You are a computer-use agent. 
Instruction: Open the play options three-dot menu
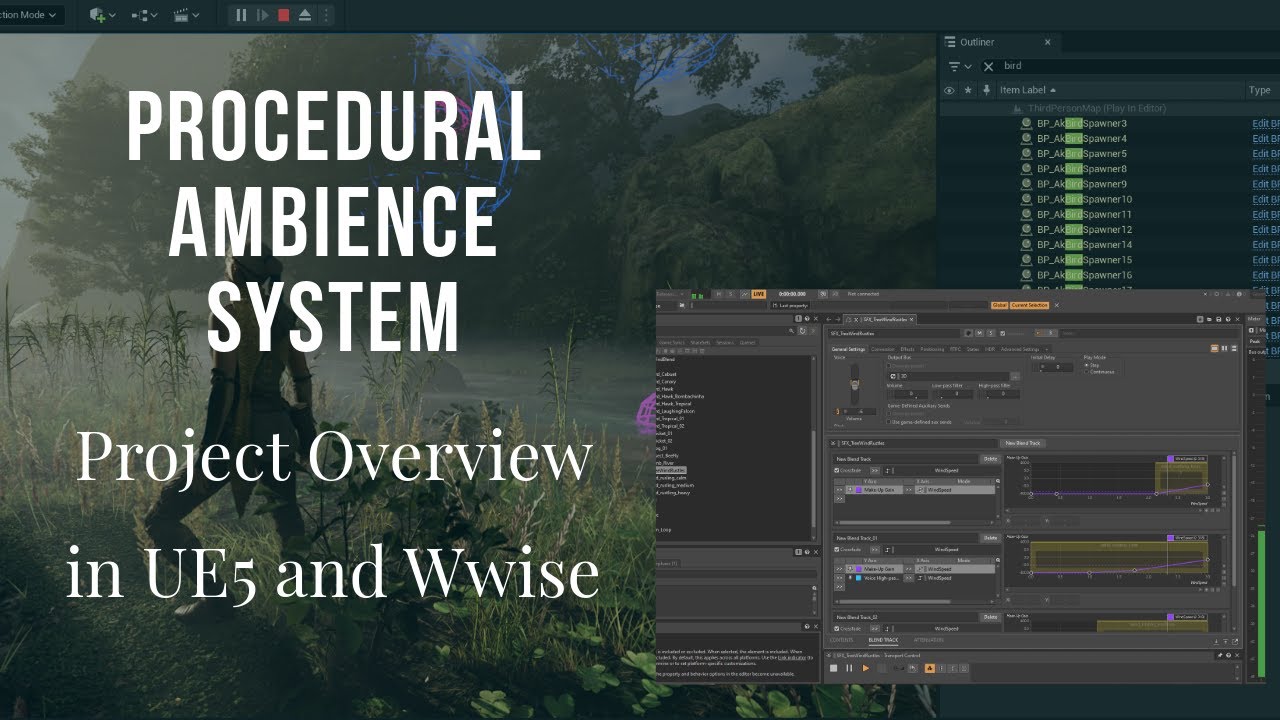[325, 15]
